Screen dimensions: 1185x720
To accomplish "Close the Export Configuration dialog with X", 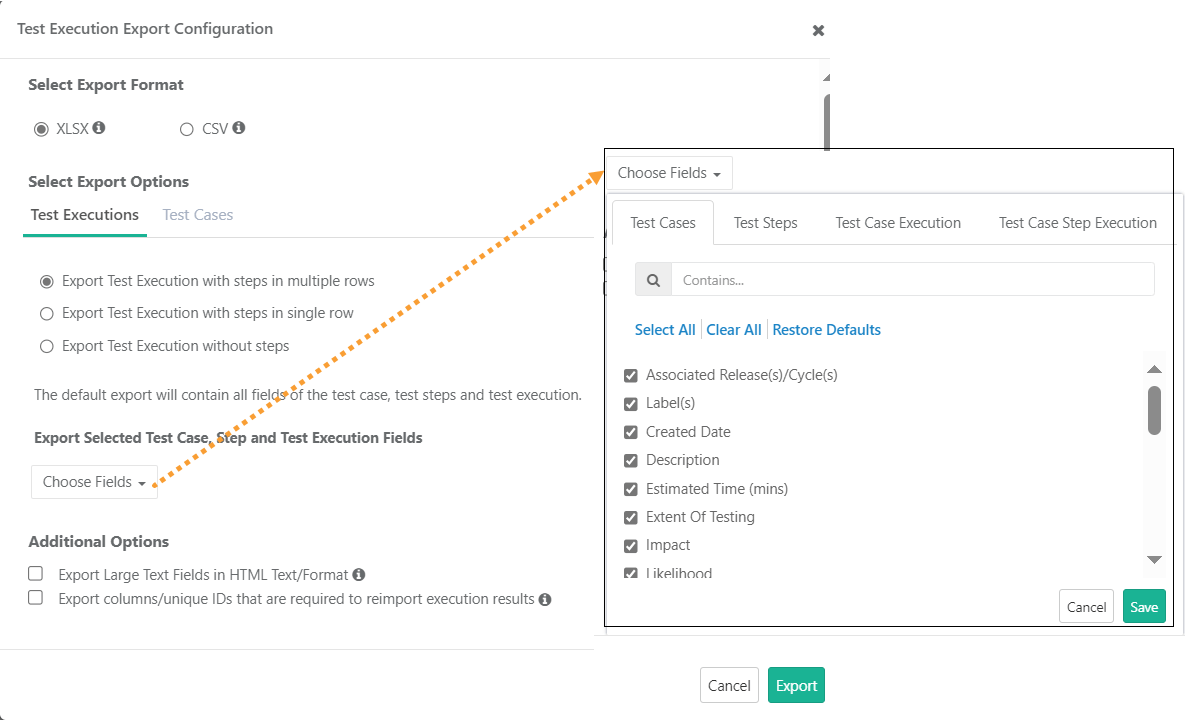I will click(818, 30).
